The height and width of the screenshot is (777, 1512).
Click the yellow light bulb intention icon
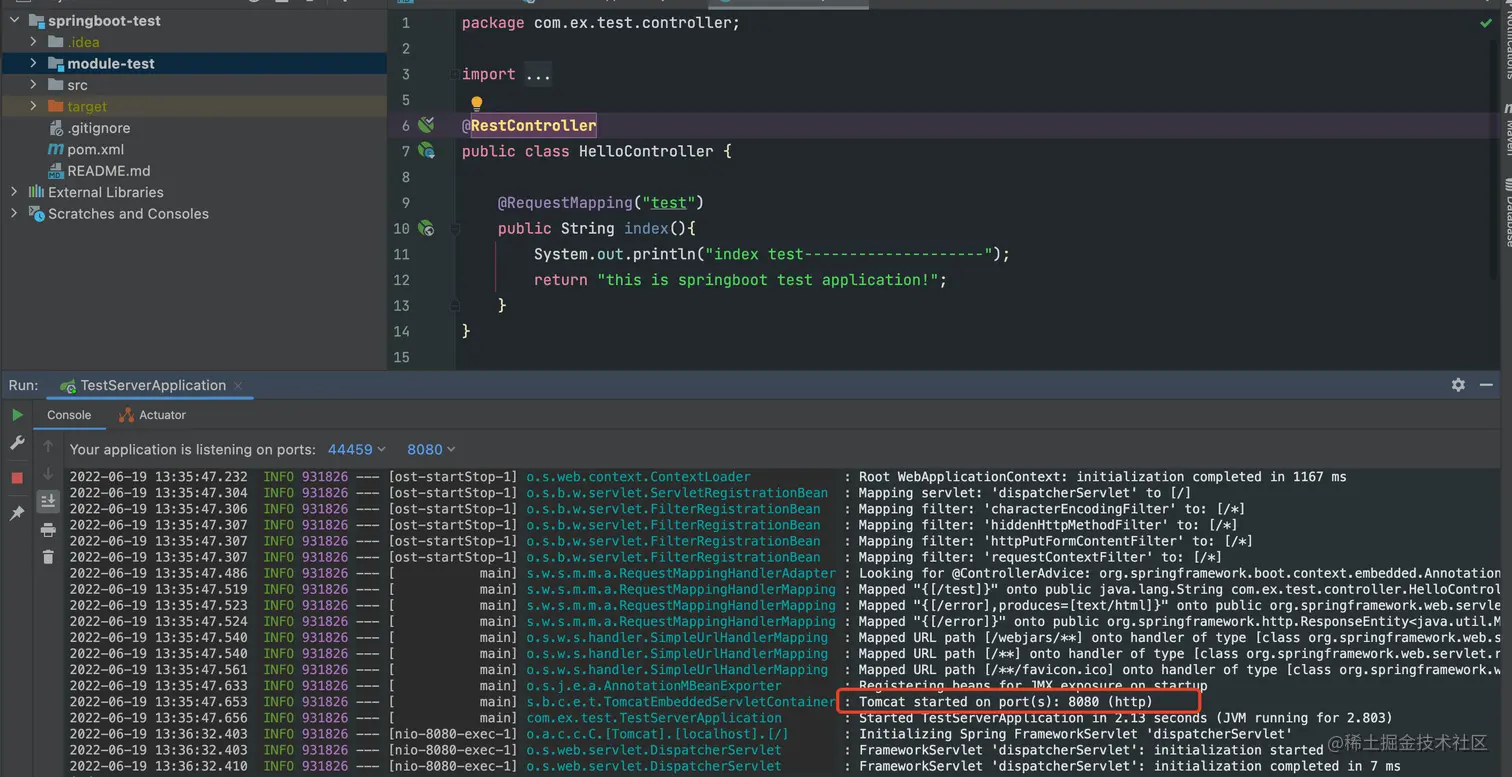point(477,103)
